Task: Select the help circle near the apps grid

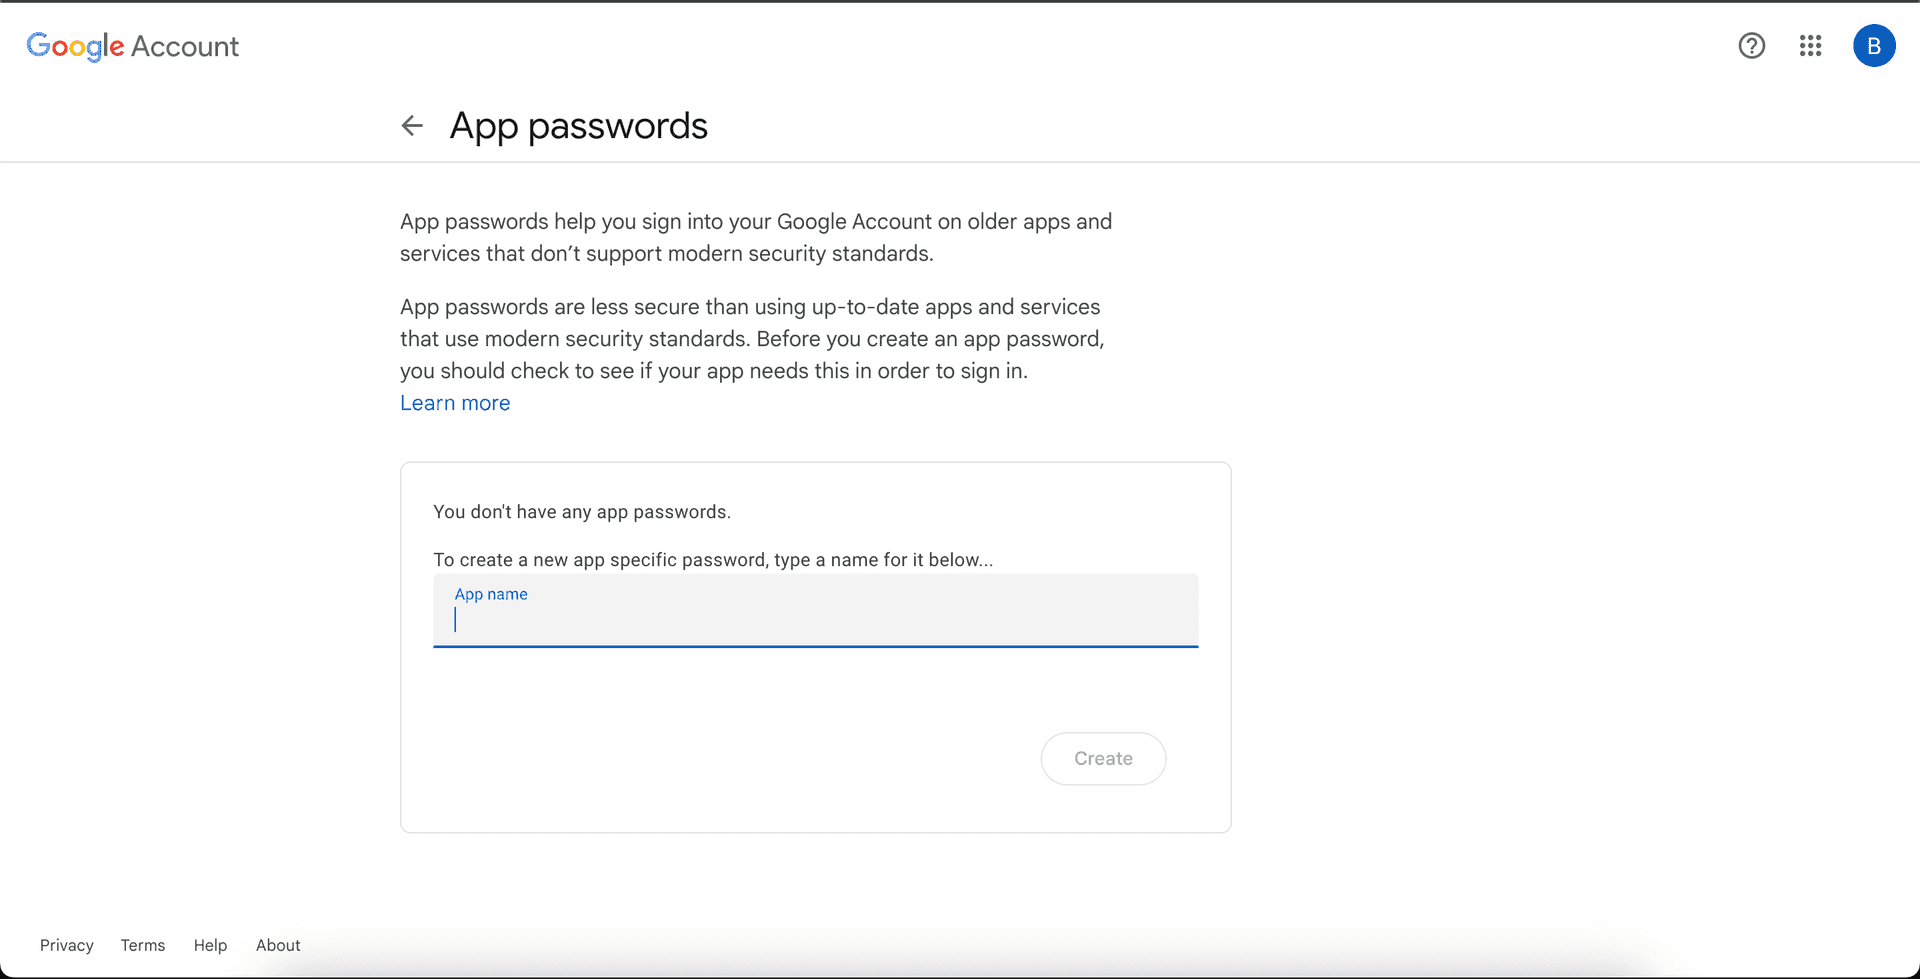Action: pyautogui.click(x=1751, y=46)
